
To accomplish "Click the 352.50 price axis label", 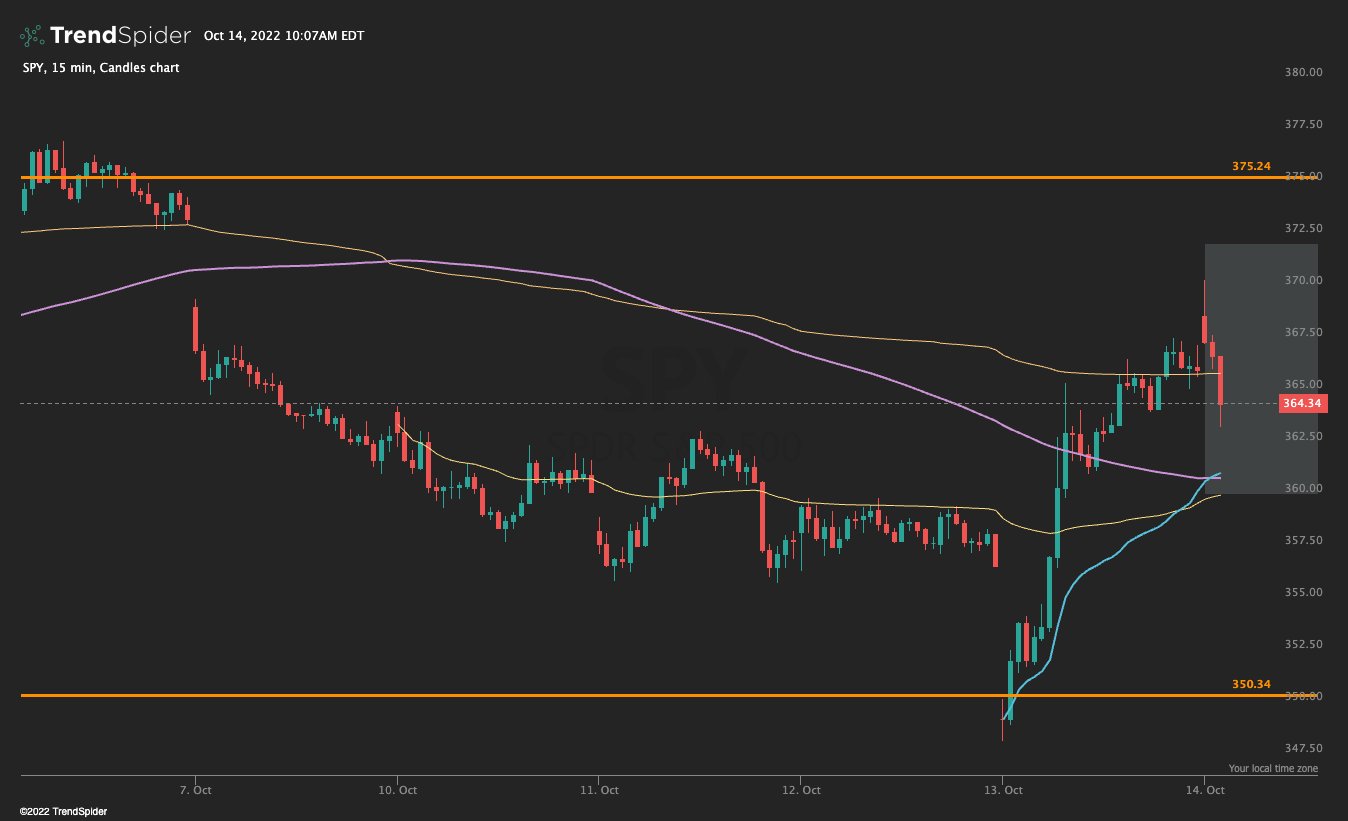I will [x=1302, y=644].
